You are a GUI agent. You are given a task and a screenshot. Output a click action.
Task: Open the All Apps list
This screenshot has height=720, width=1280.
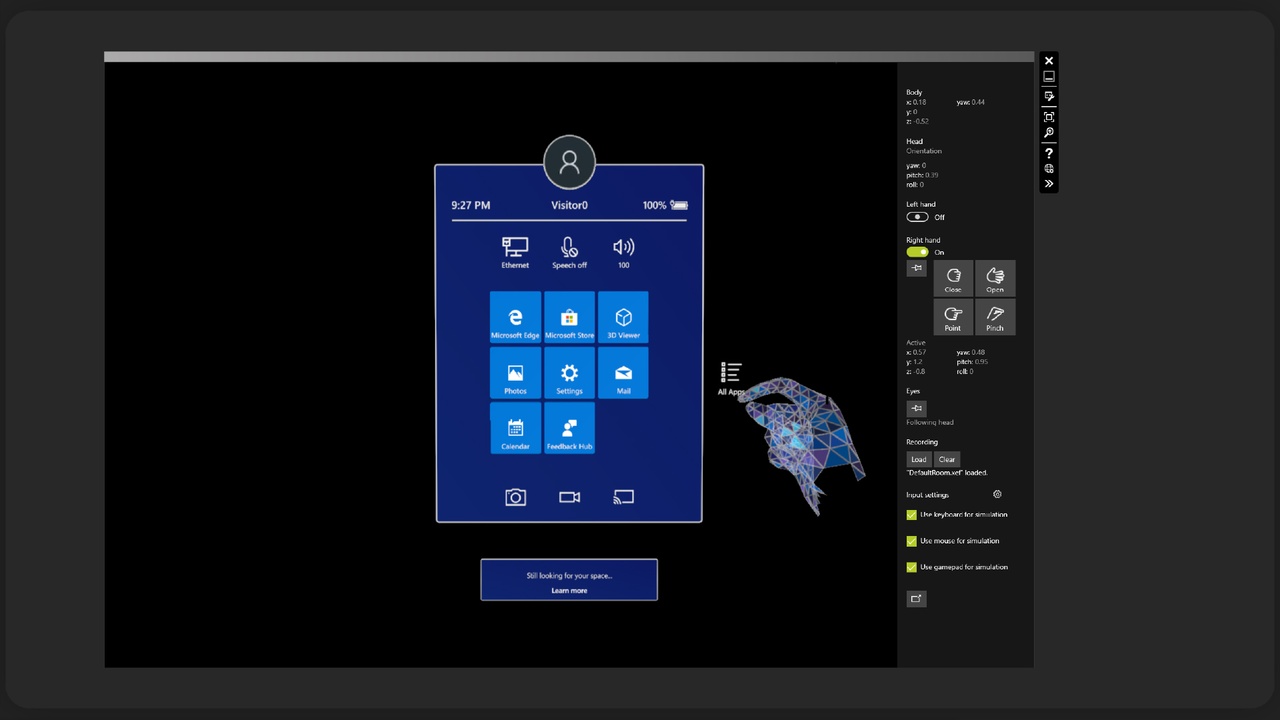click(731, 379)
